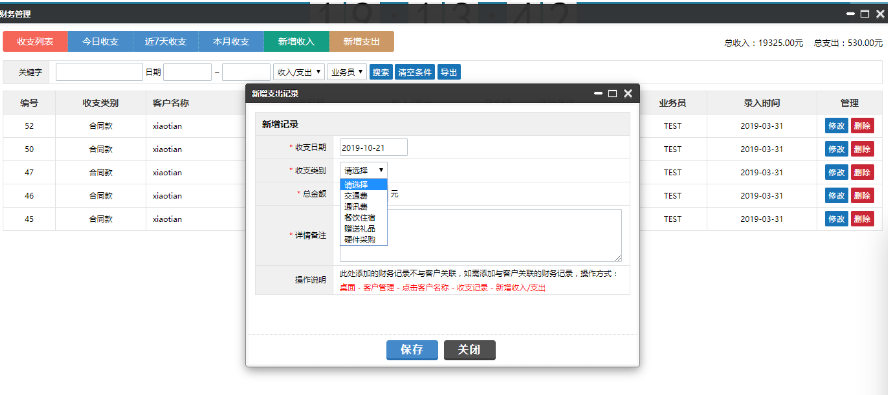Click the 录入时间 column header
This screenshot has width=888, height=395.
(762, 103)
